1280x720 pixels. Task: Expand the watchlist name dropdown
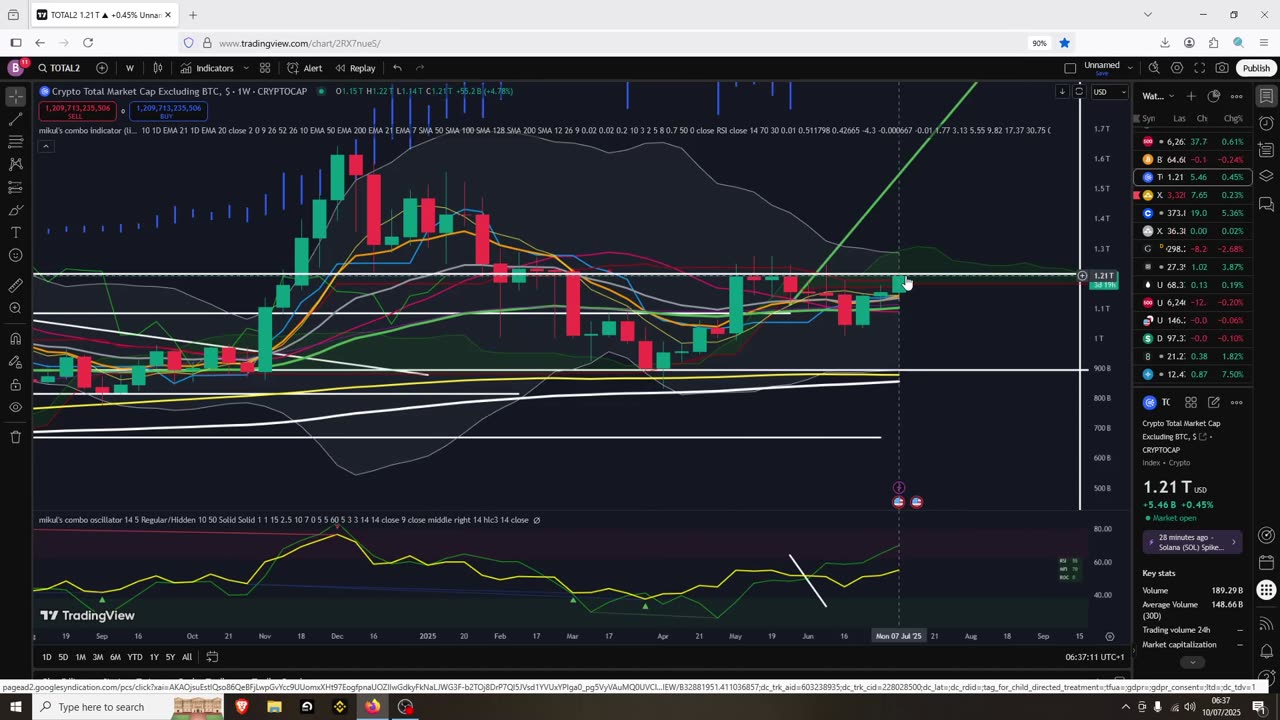(x=1157, y=96)
